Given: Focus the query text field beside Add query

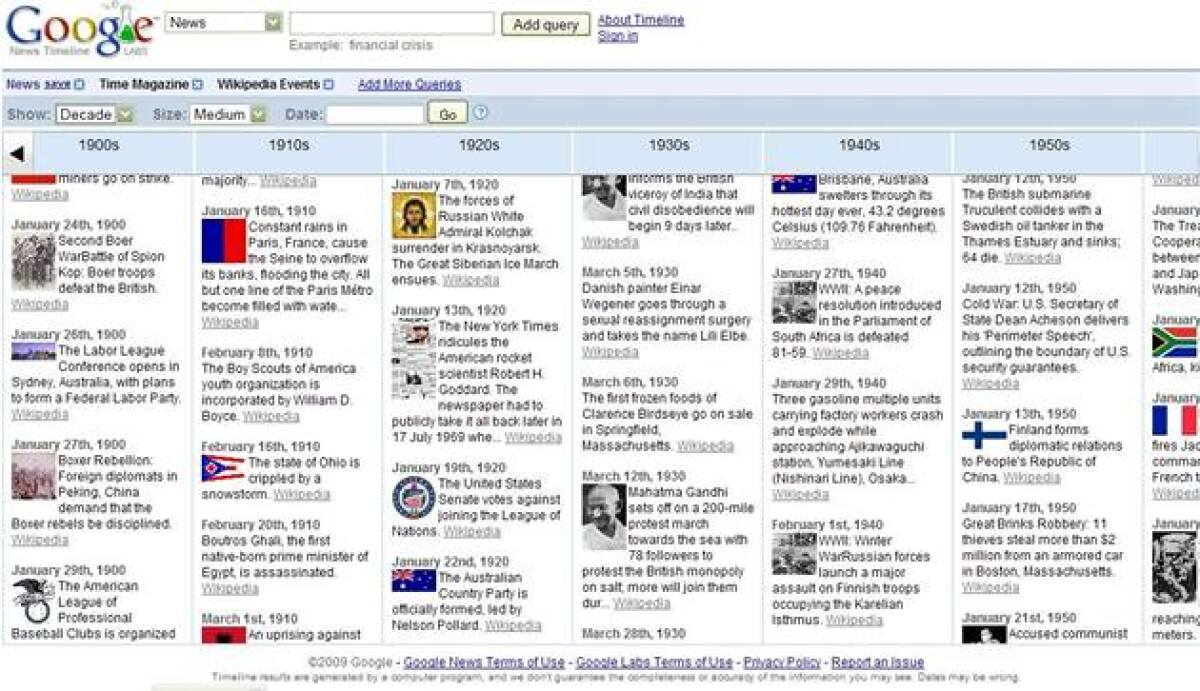Looking at the screenshot, I should click(x=391, y=23).
